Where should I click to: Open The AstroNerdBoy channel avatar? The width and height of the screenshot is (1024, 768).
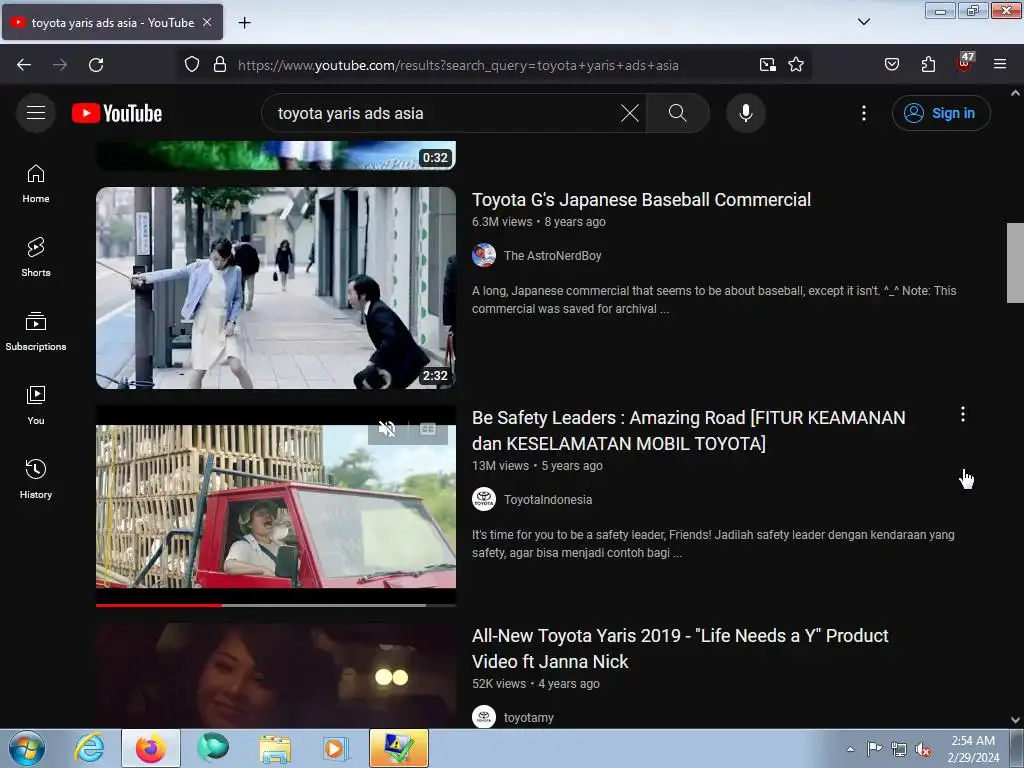tap(483, 255)
